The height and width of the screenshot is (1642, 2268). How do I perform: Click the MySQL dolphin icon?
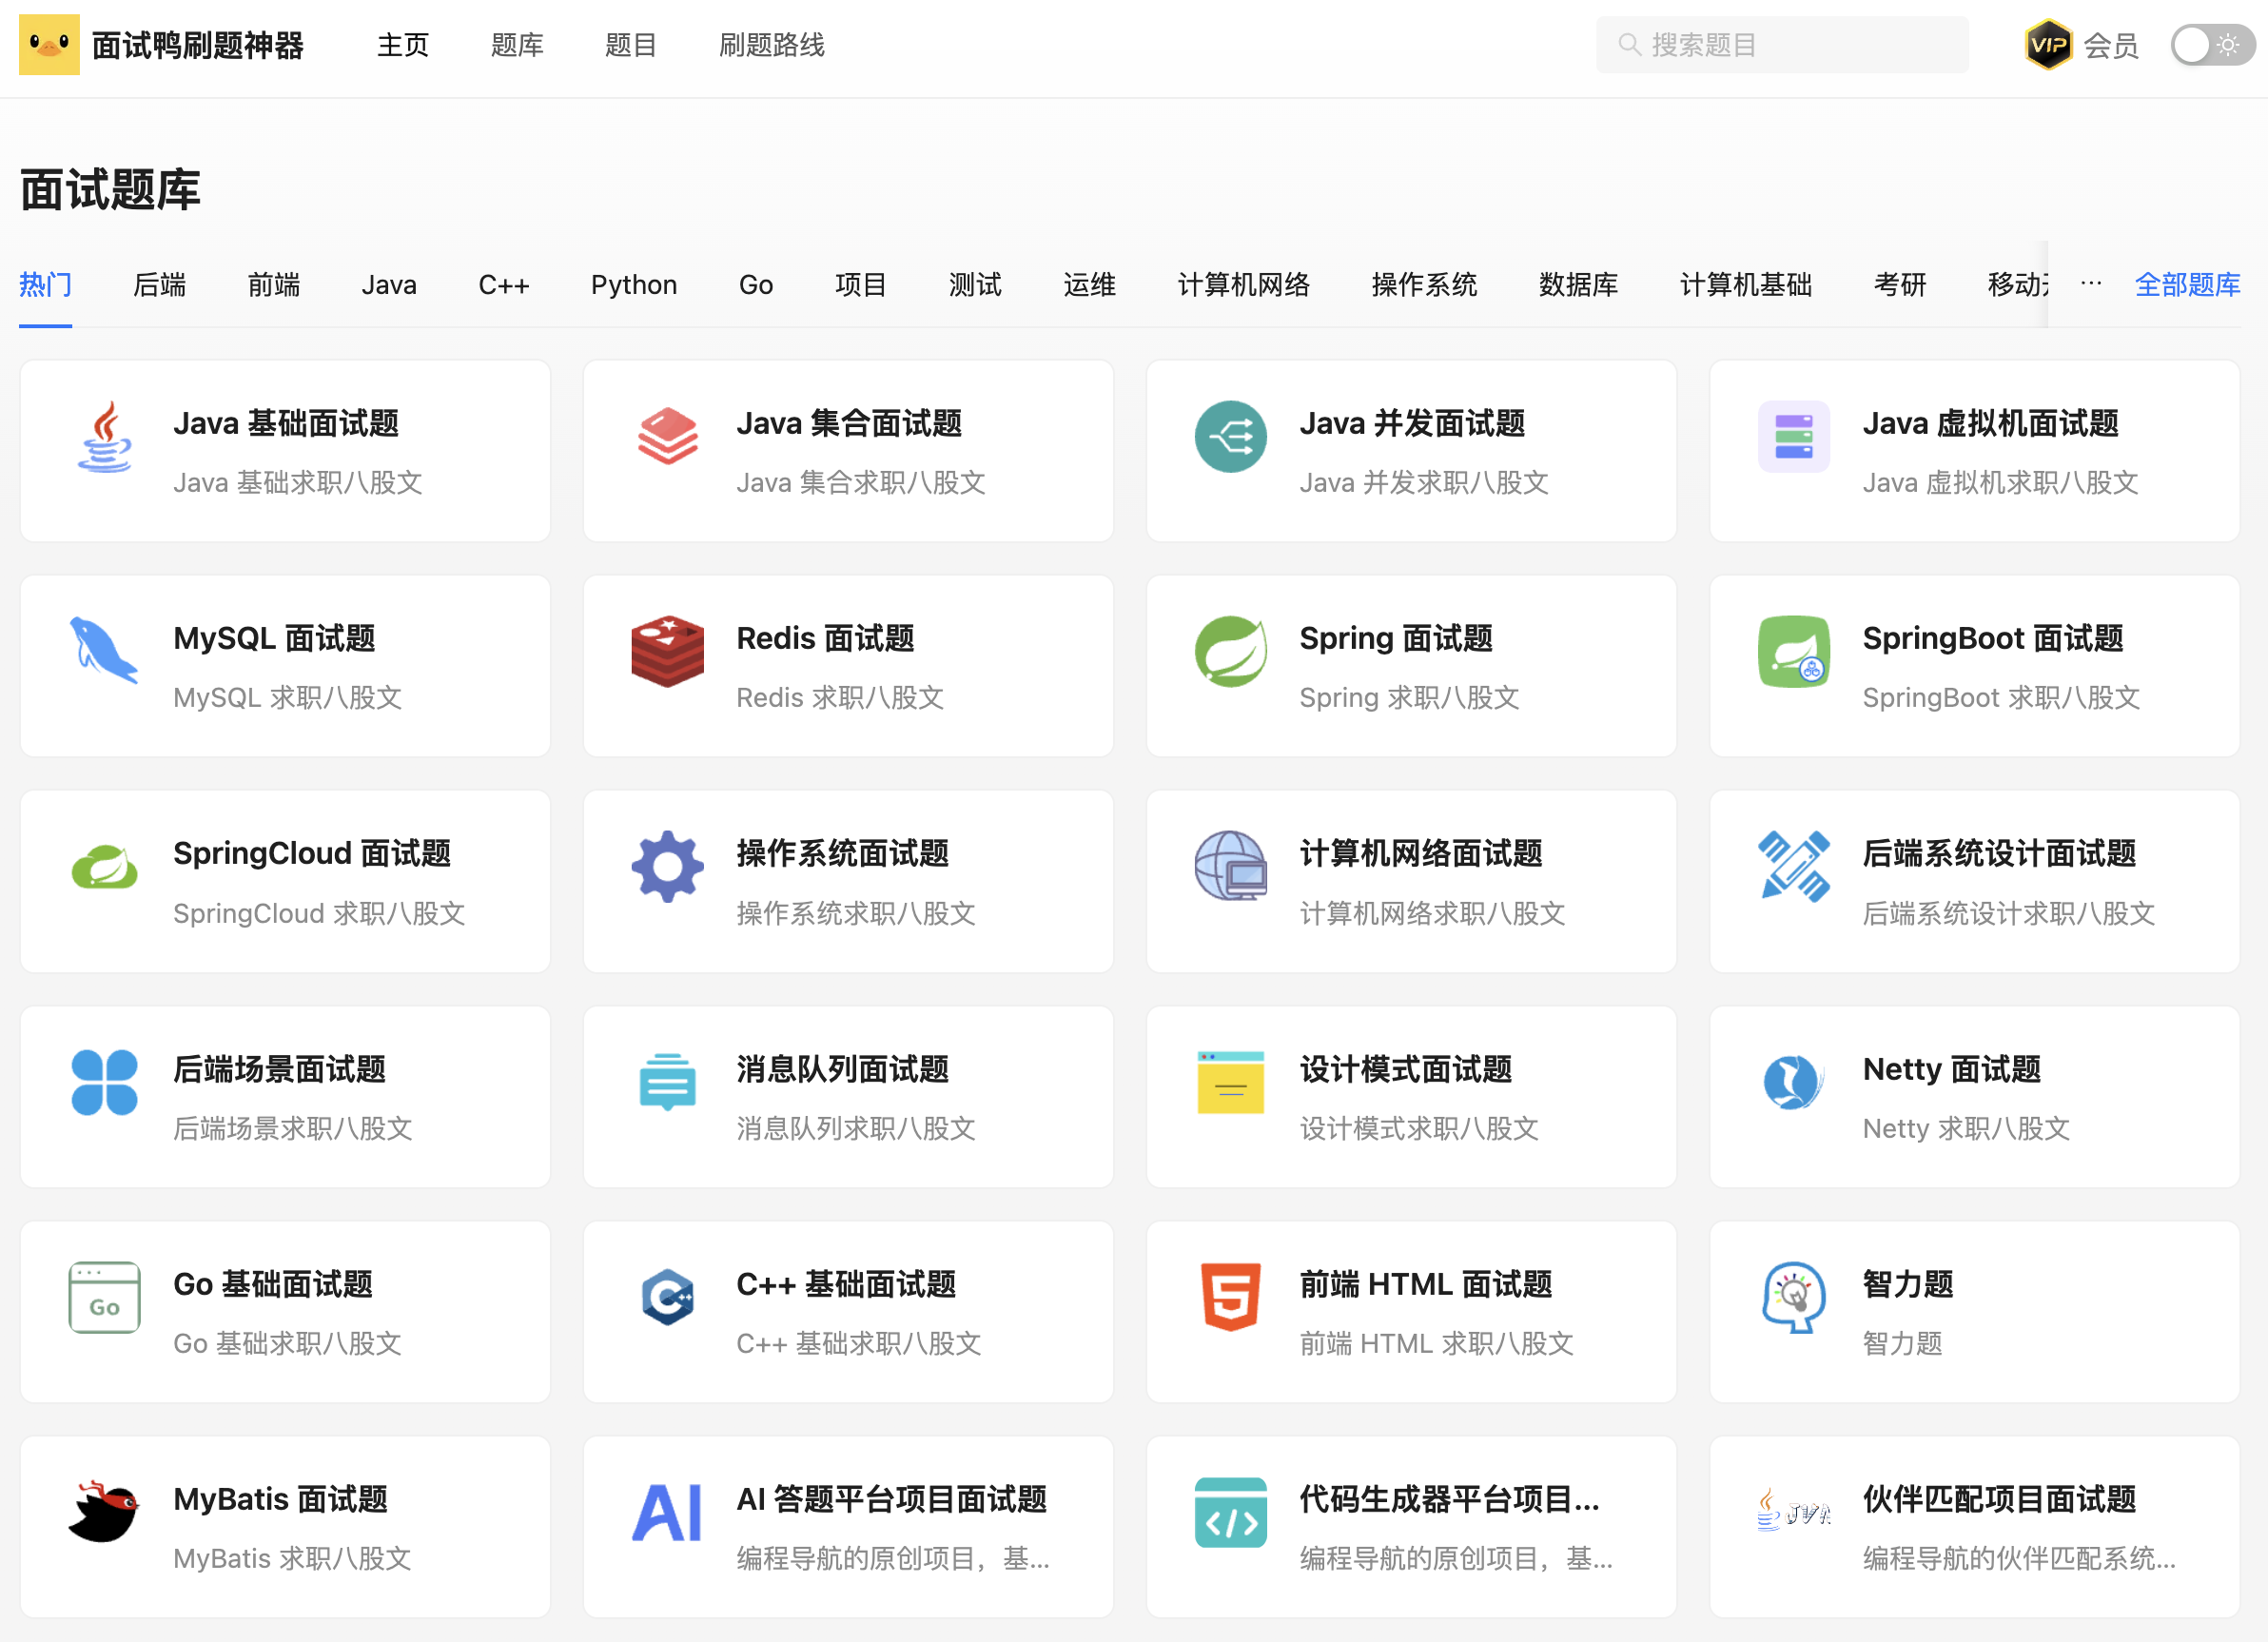(x=105, y=652)
